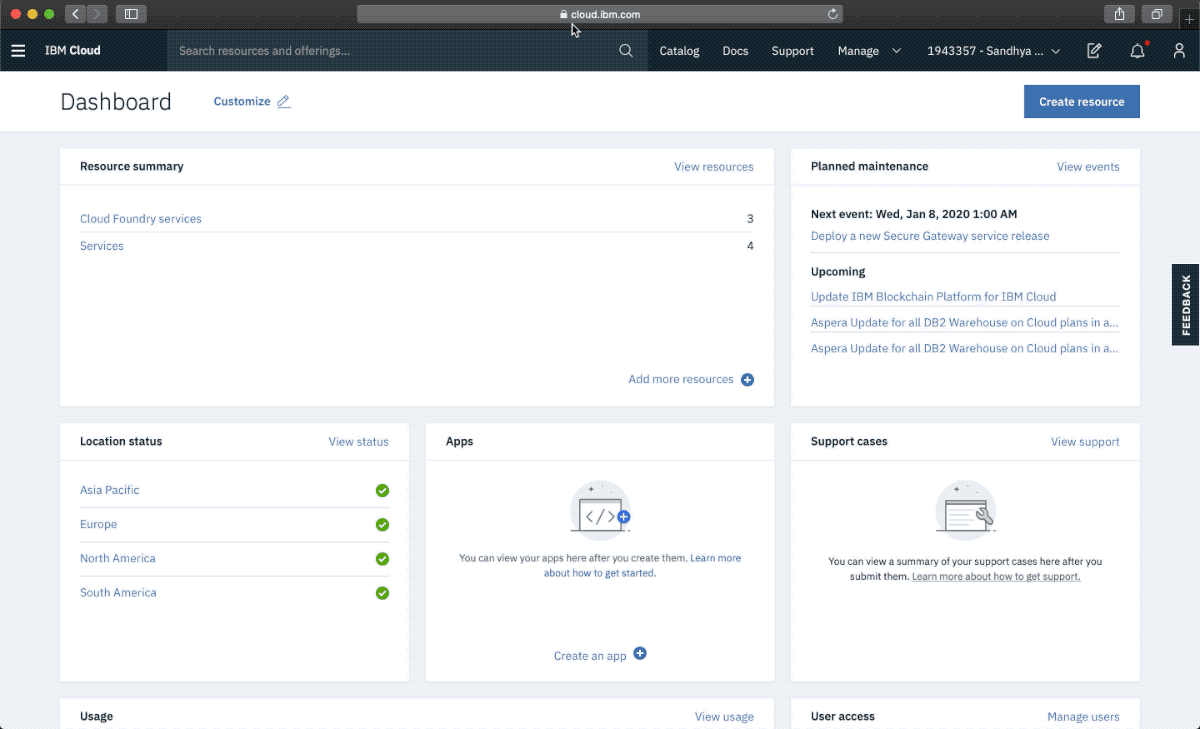Click the search magnifier icon
The image size is (1200, 729).
point(626,51)
